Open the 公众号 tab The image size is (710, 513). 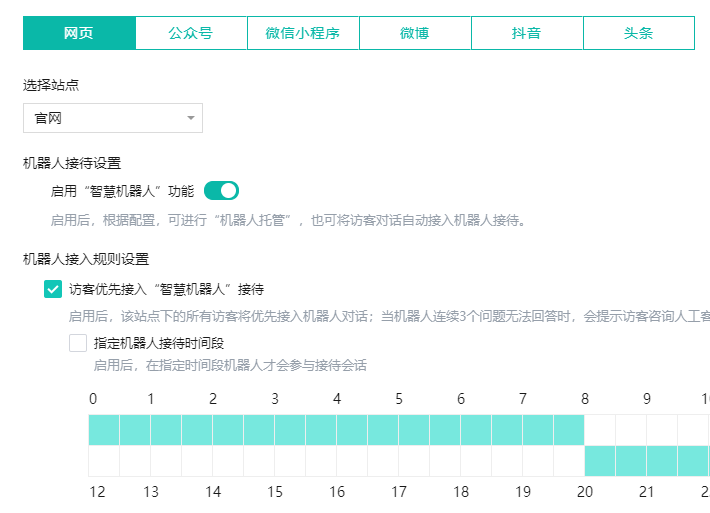tap(190, 33)
